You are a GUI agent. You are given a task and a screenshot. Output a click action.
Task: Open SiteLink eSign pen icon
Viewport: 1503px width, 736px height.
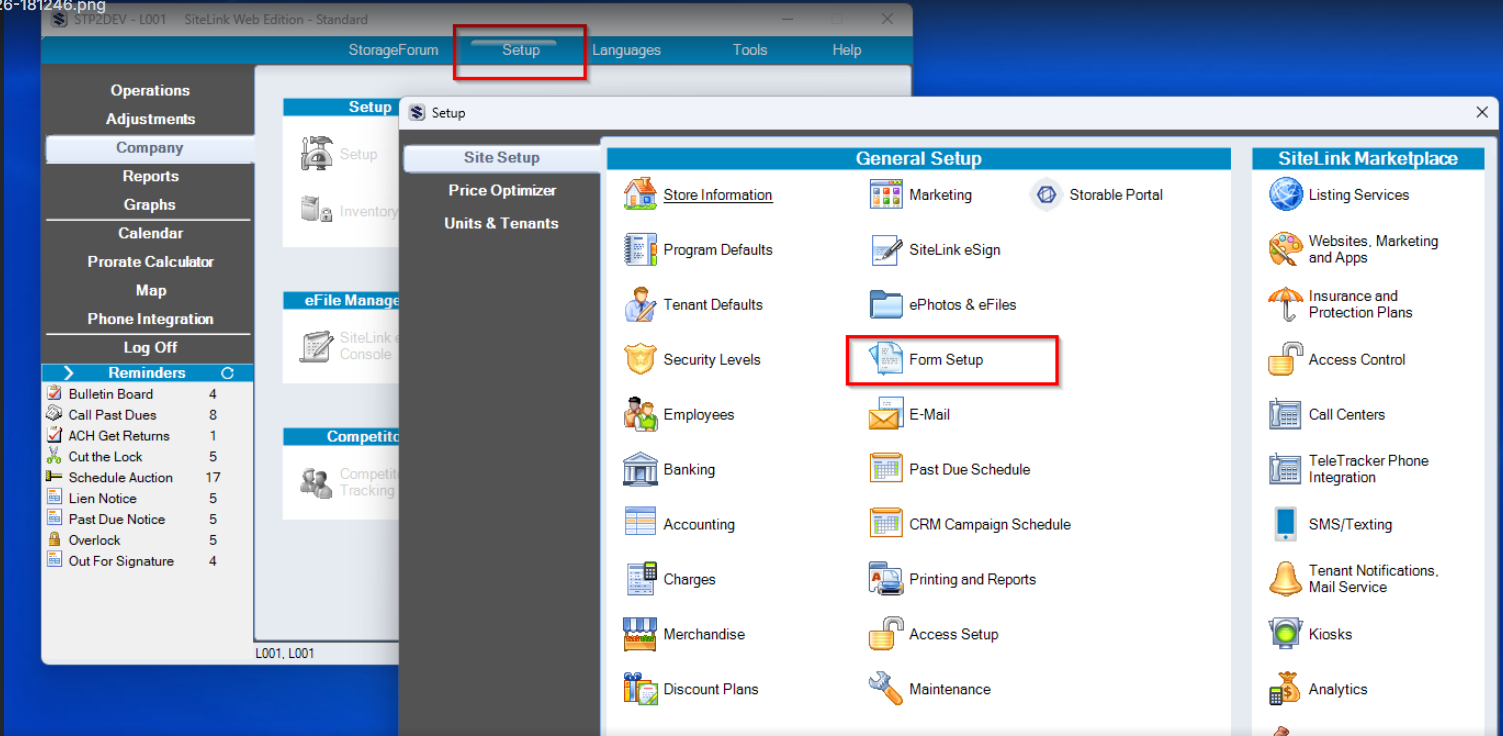(886, 249)
